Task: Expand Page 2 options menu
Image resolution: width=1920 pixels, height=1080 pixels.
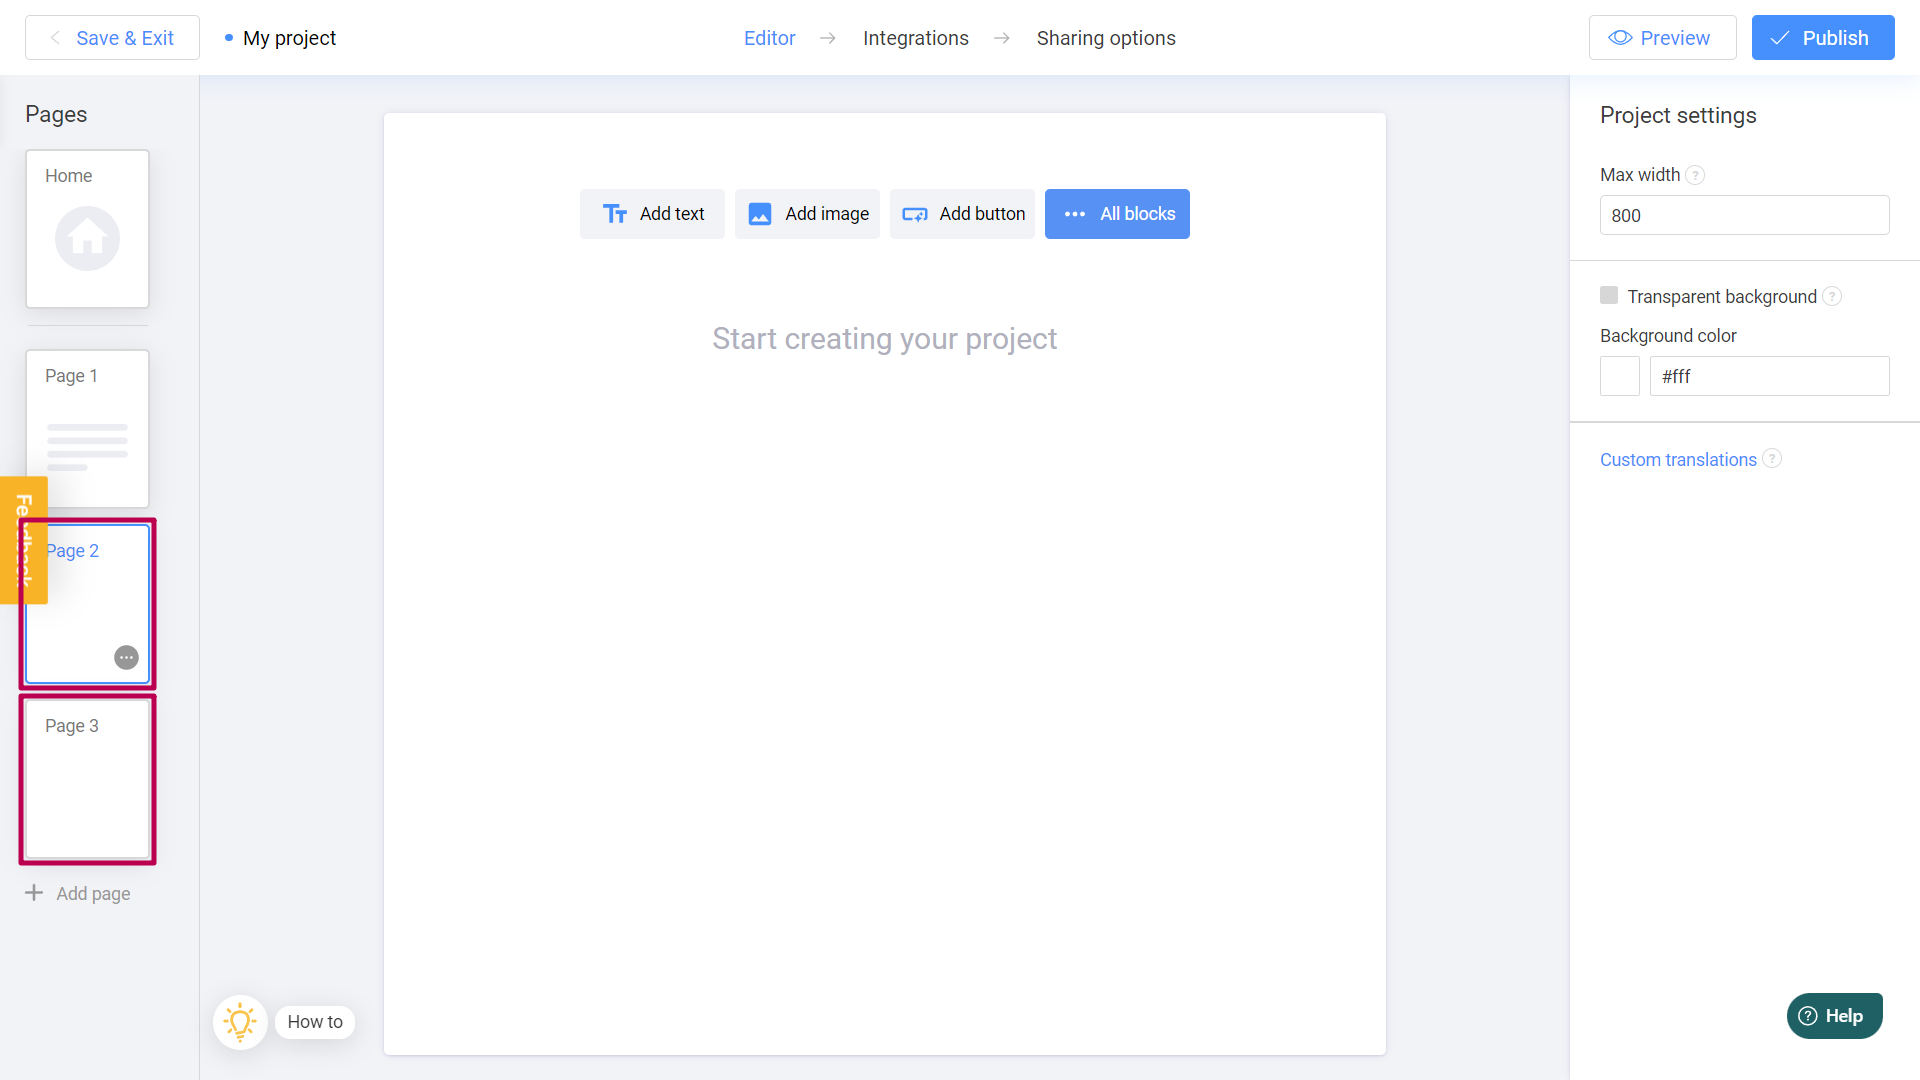Action: pyautogui.click(x=127, y=657)
